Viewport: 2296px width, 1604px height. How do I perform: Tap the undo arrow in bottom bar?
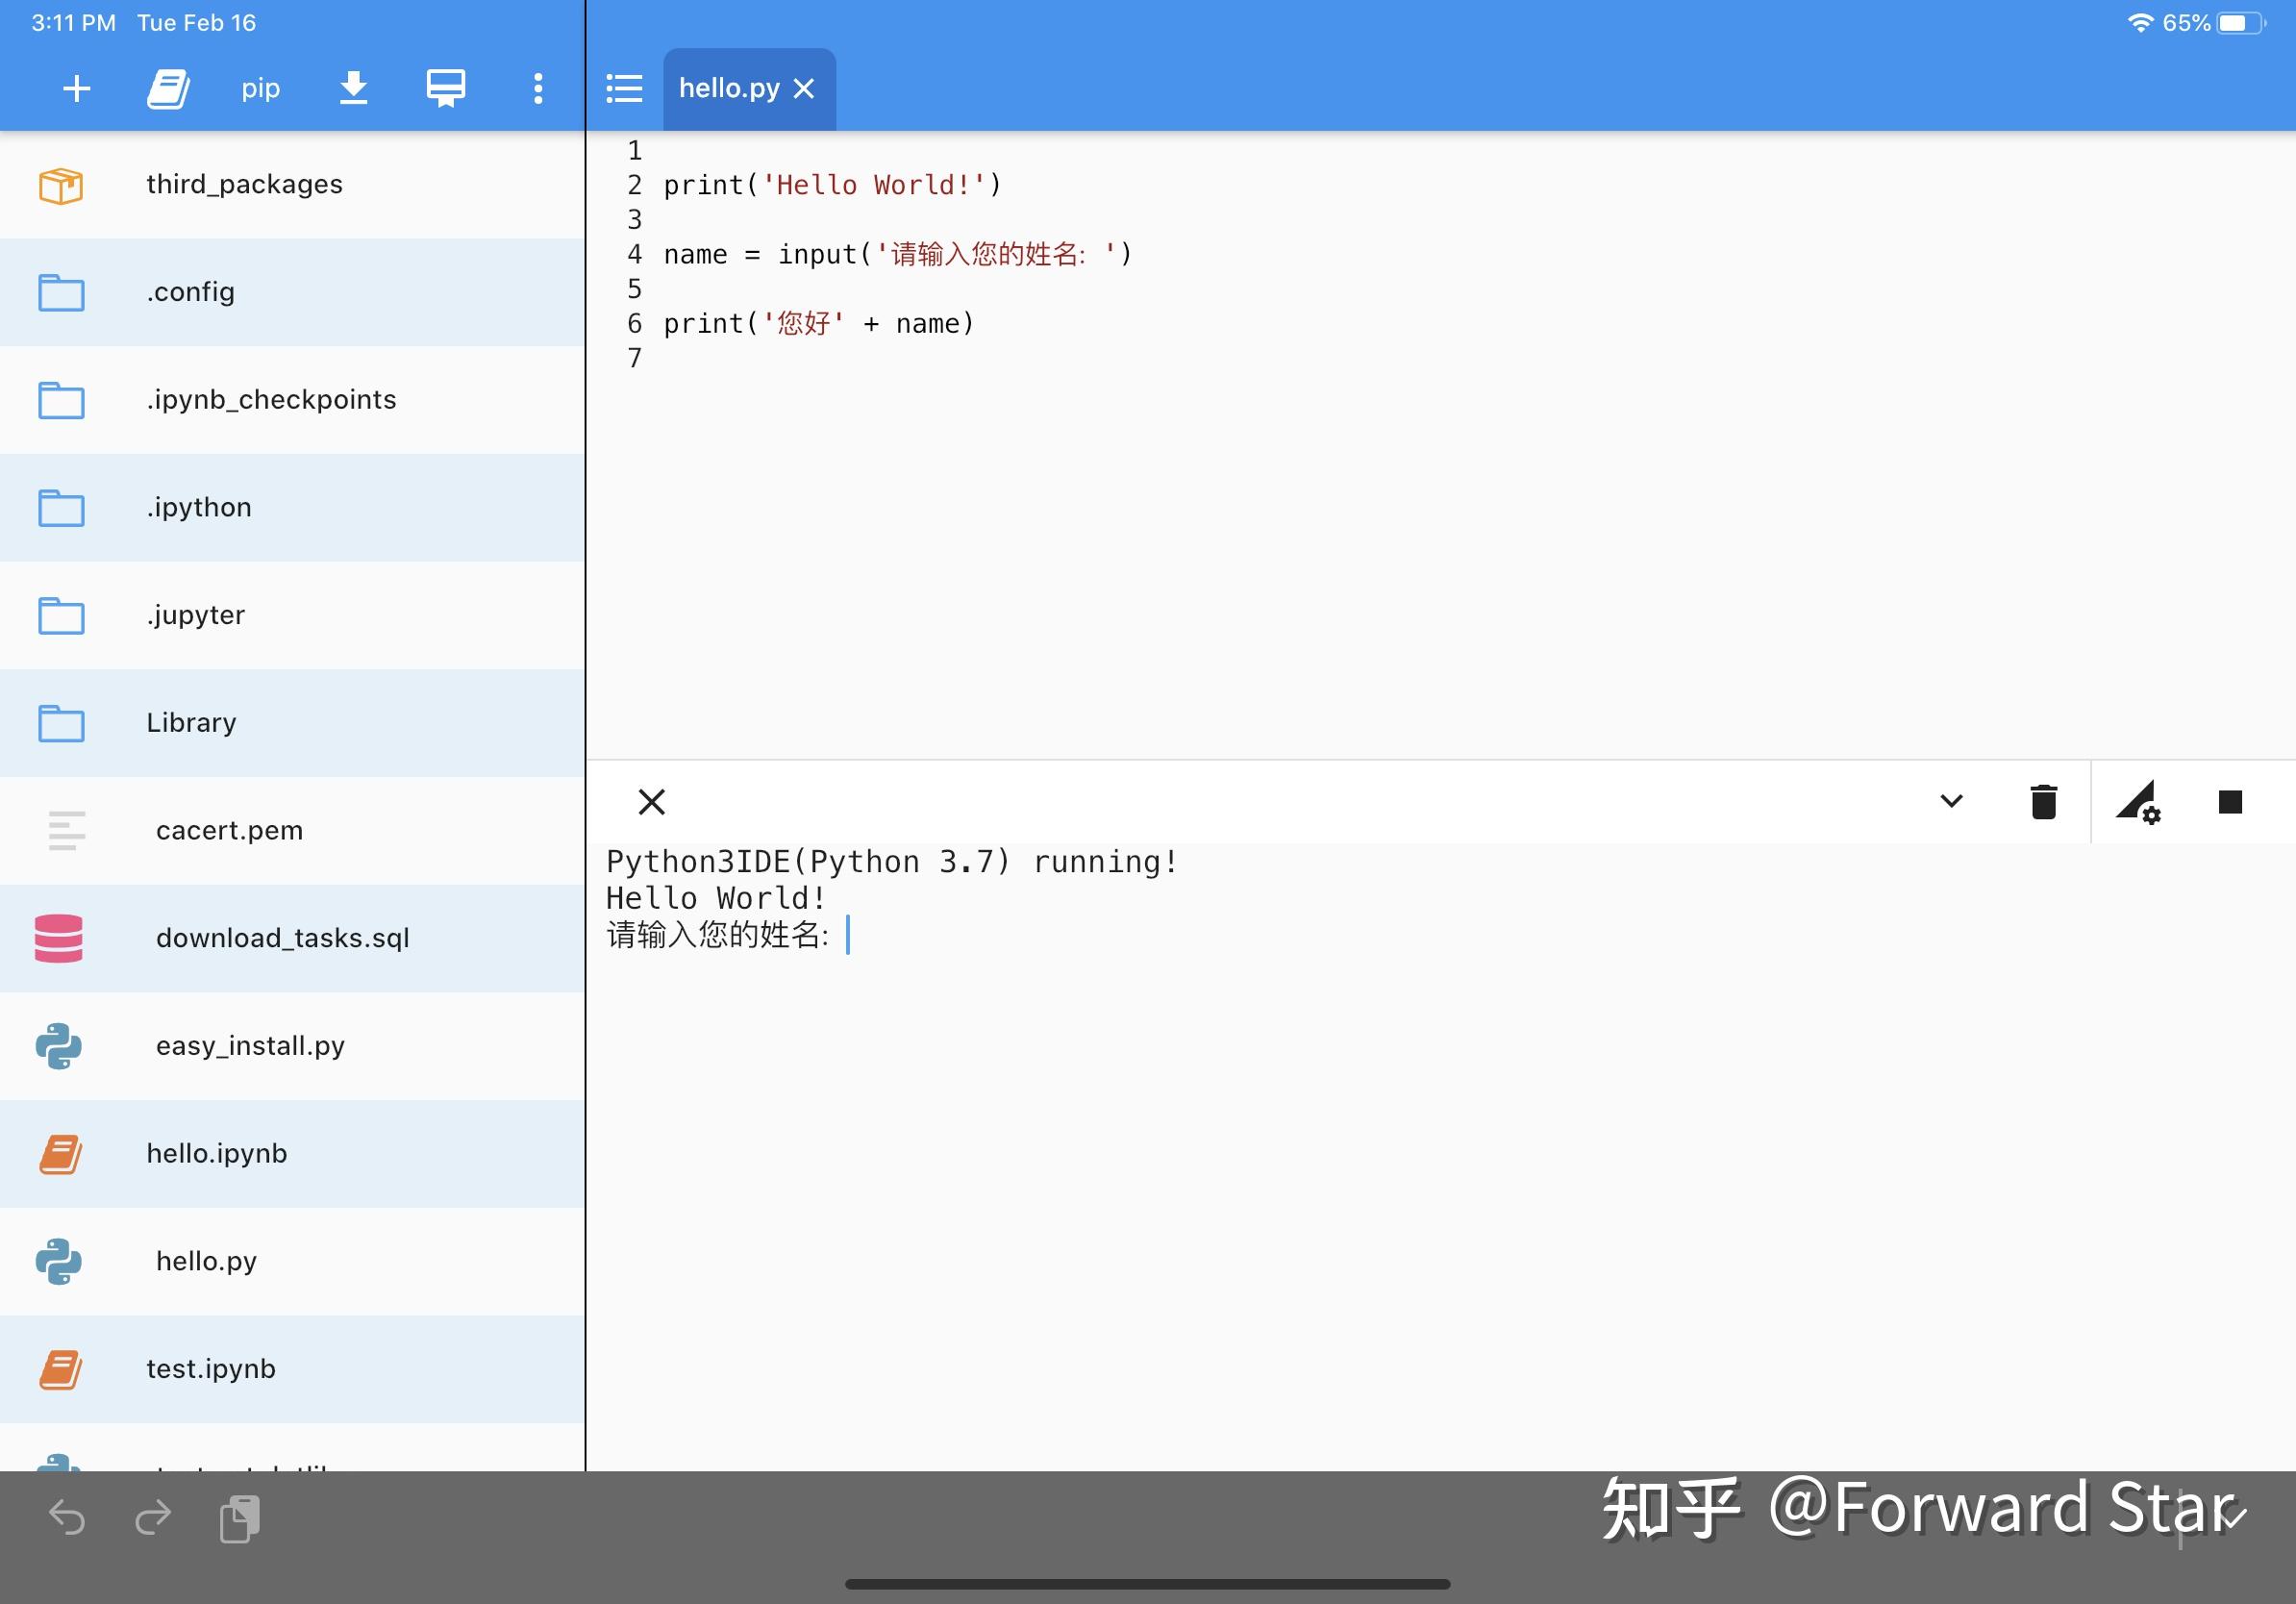tap(67, 1518)
